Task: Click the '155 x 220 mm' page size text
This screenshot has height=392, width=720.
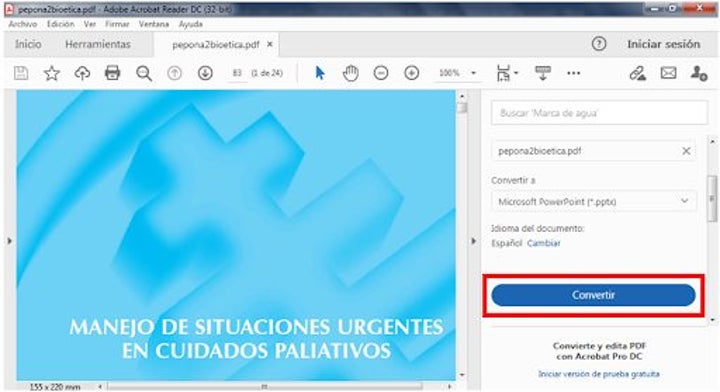Action: [55, 387]
